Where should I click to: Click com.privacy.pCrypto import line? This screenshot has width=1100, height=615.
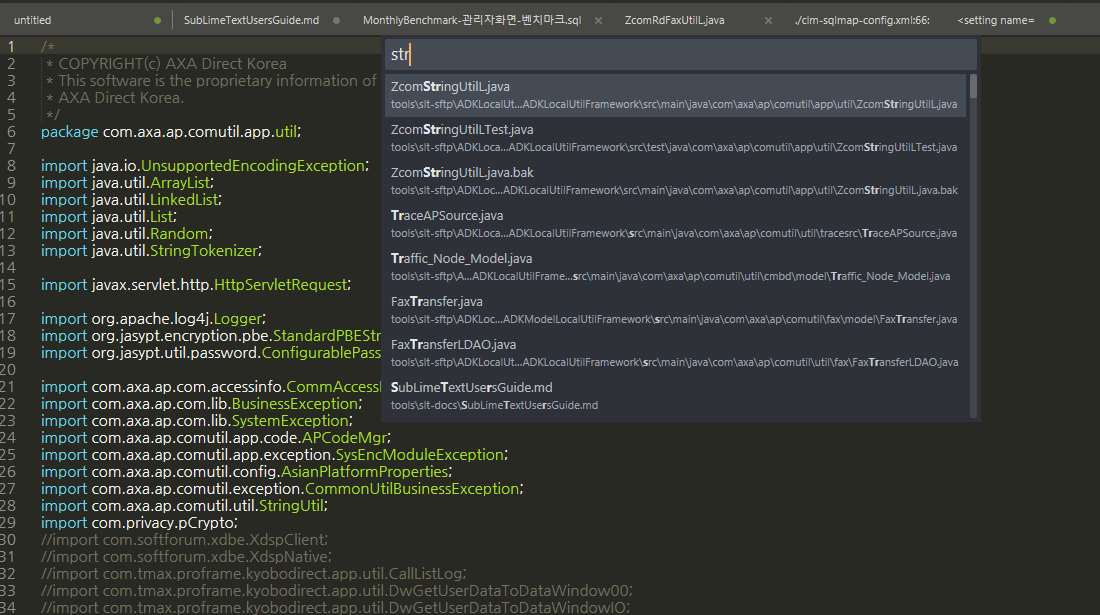pos(139,523)
